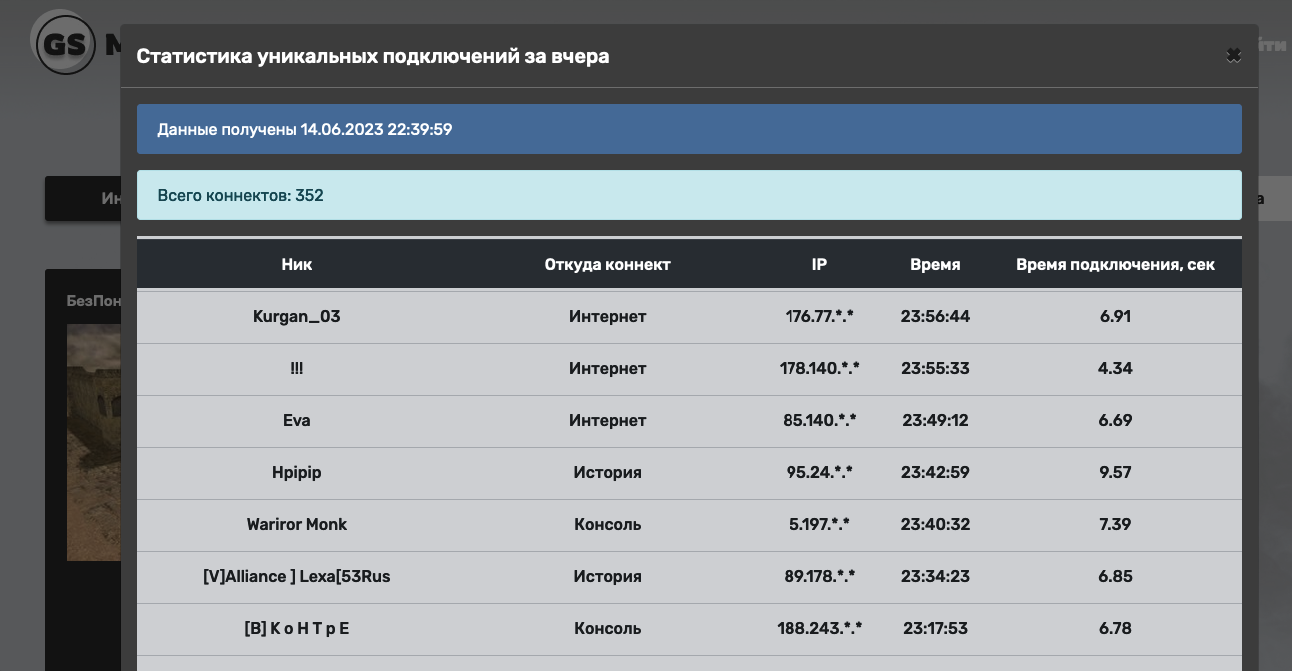
Task: Close the connection statistics dialog
Action: (x=1234, y=56)
